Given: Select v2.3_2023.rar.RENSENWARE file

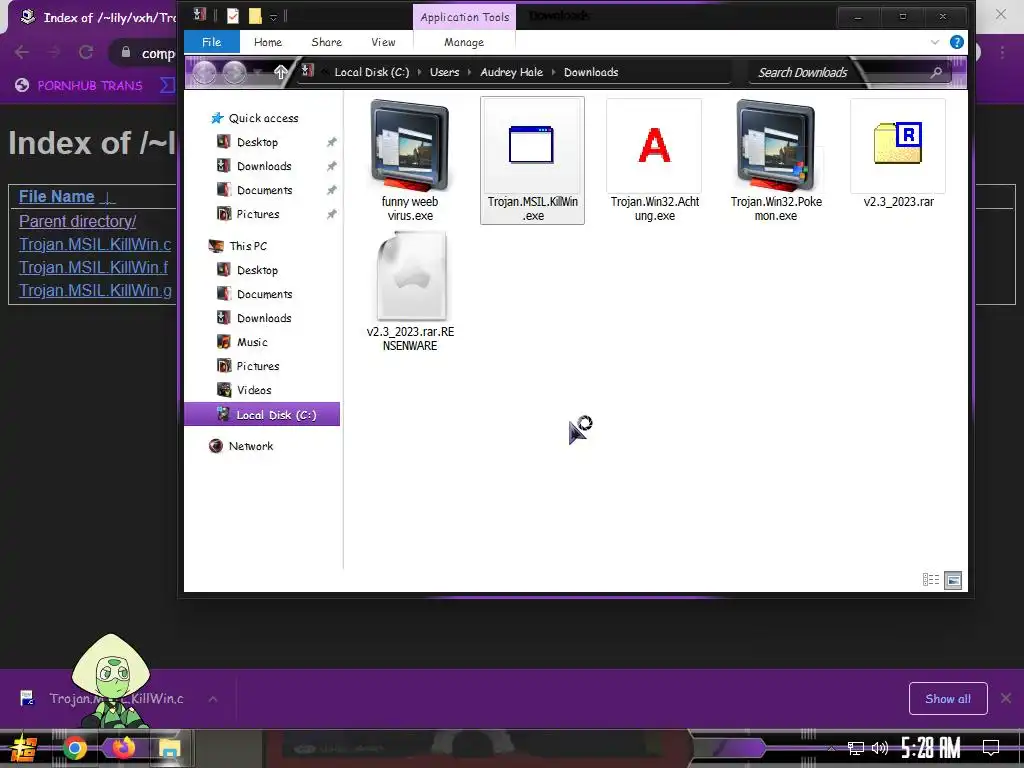Looking at the screenshot, I should click(410, 292).
